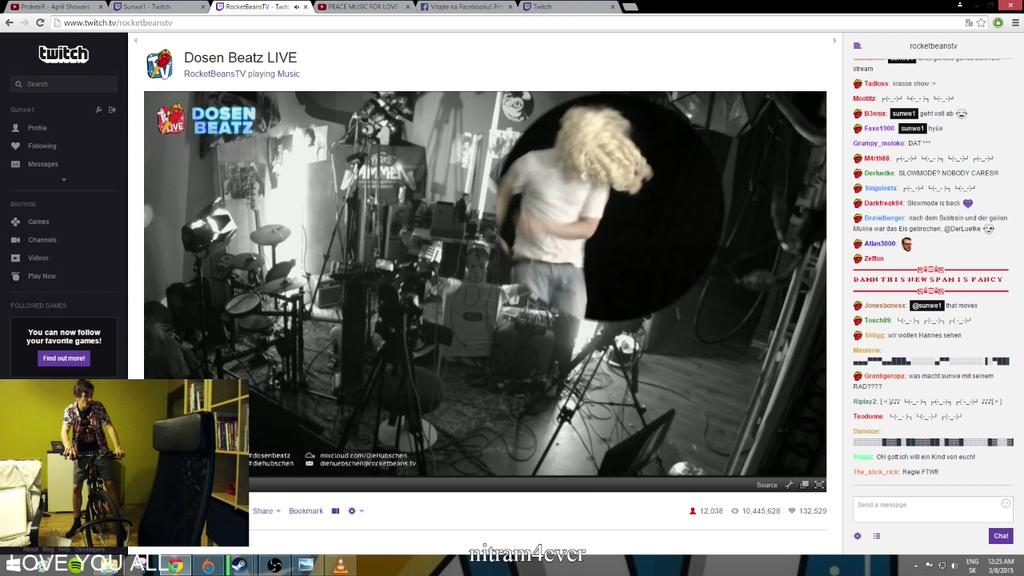
Task: Click chat username Darkfreak94
Action: (884, 203)
